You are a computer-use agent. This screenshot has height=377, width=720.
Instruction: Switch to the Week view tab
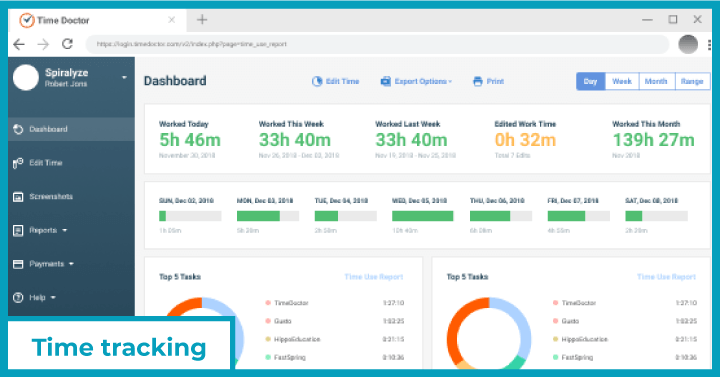pos(622,81)
